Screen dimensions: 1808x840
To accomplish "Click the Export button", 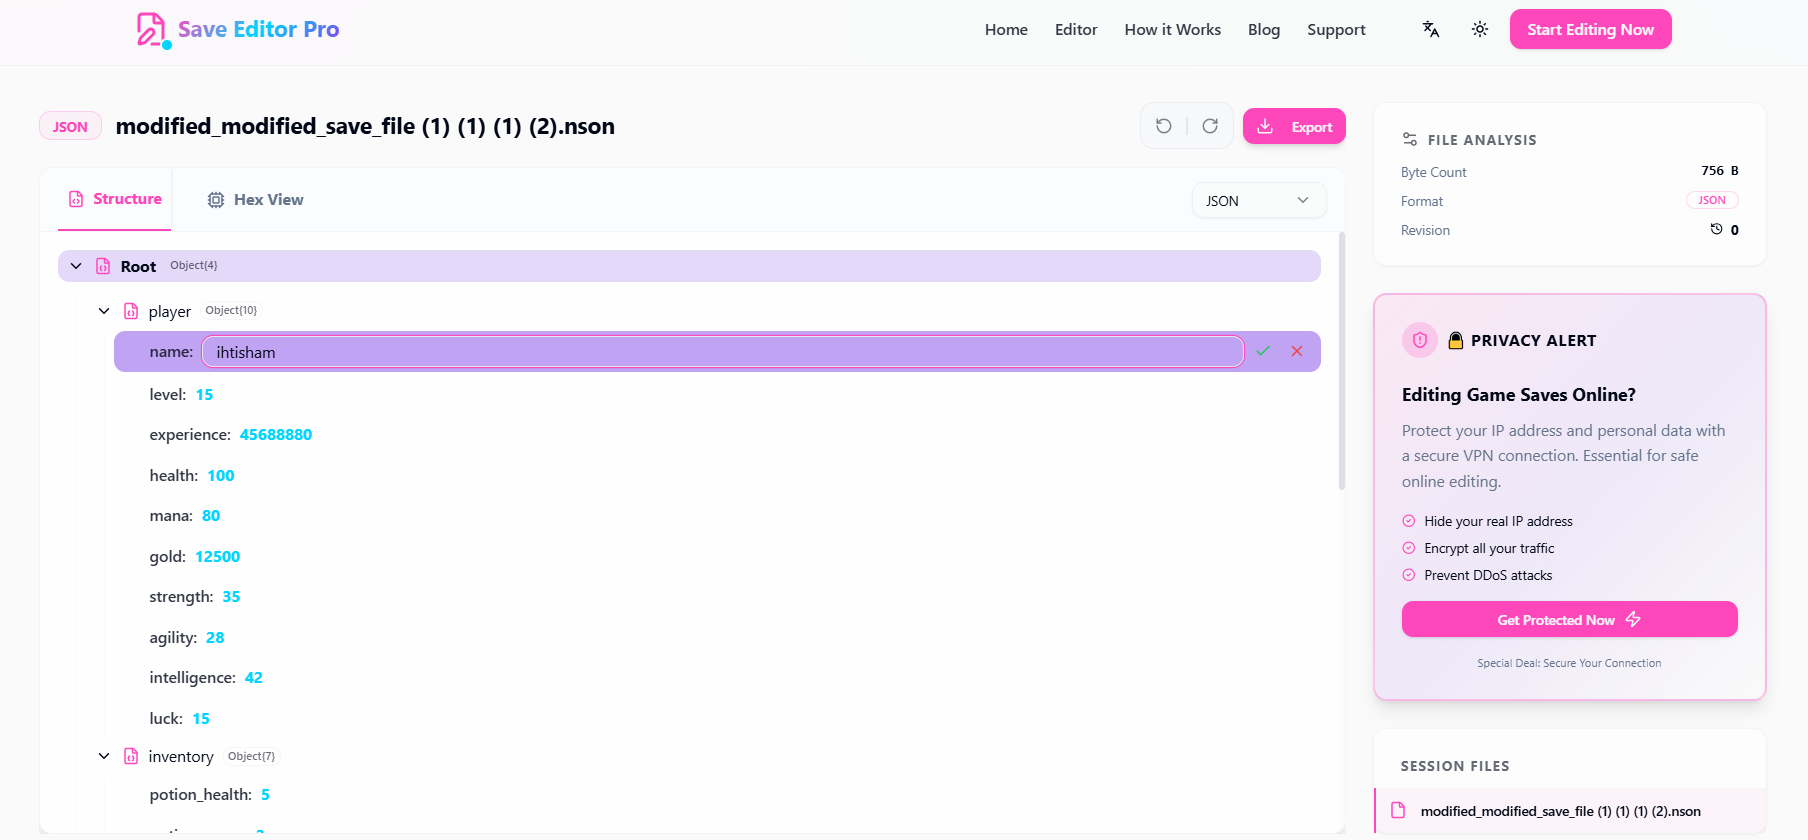I will [1294, 126].
